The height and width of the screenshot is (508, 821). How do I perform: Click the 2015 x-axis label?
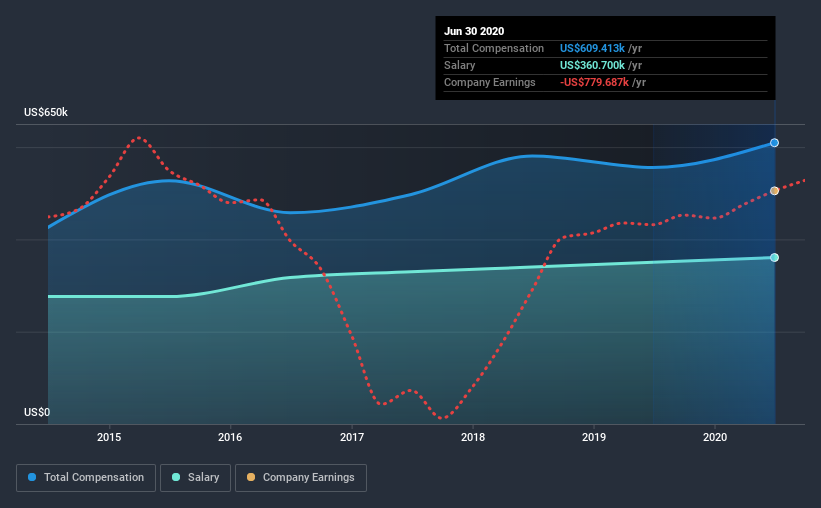(109, 437)
